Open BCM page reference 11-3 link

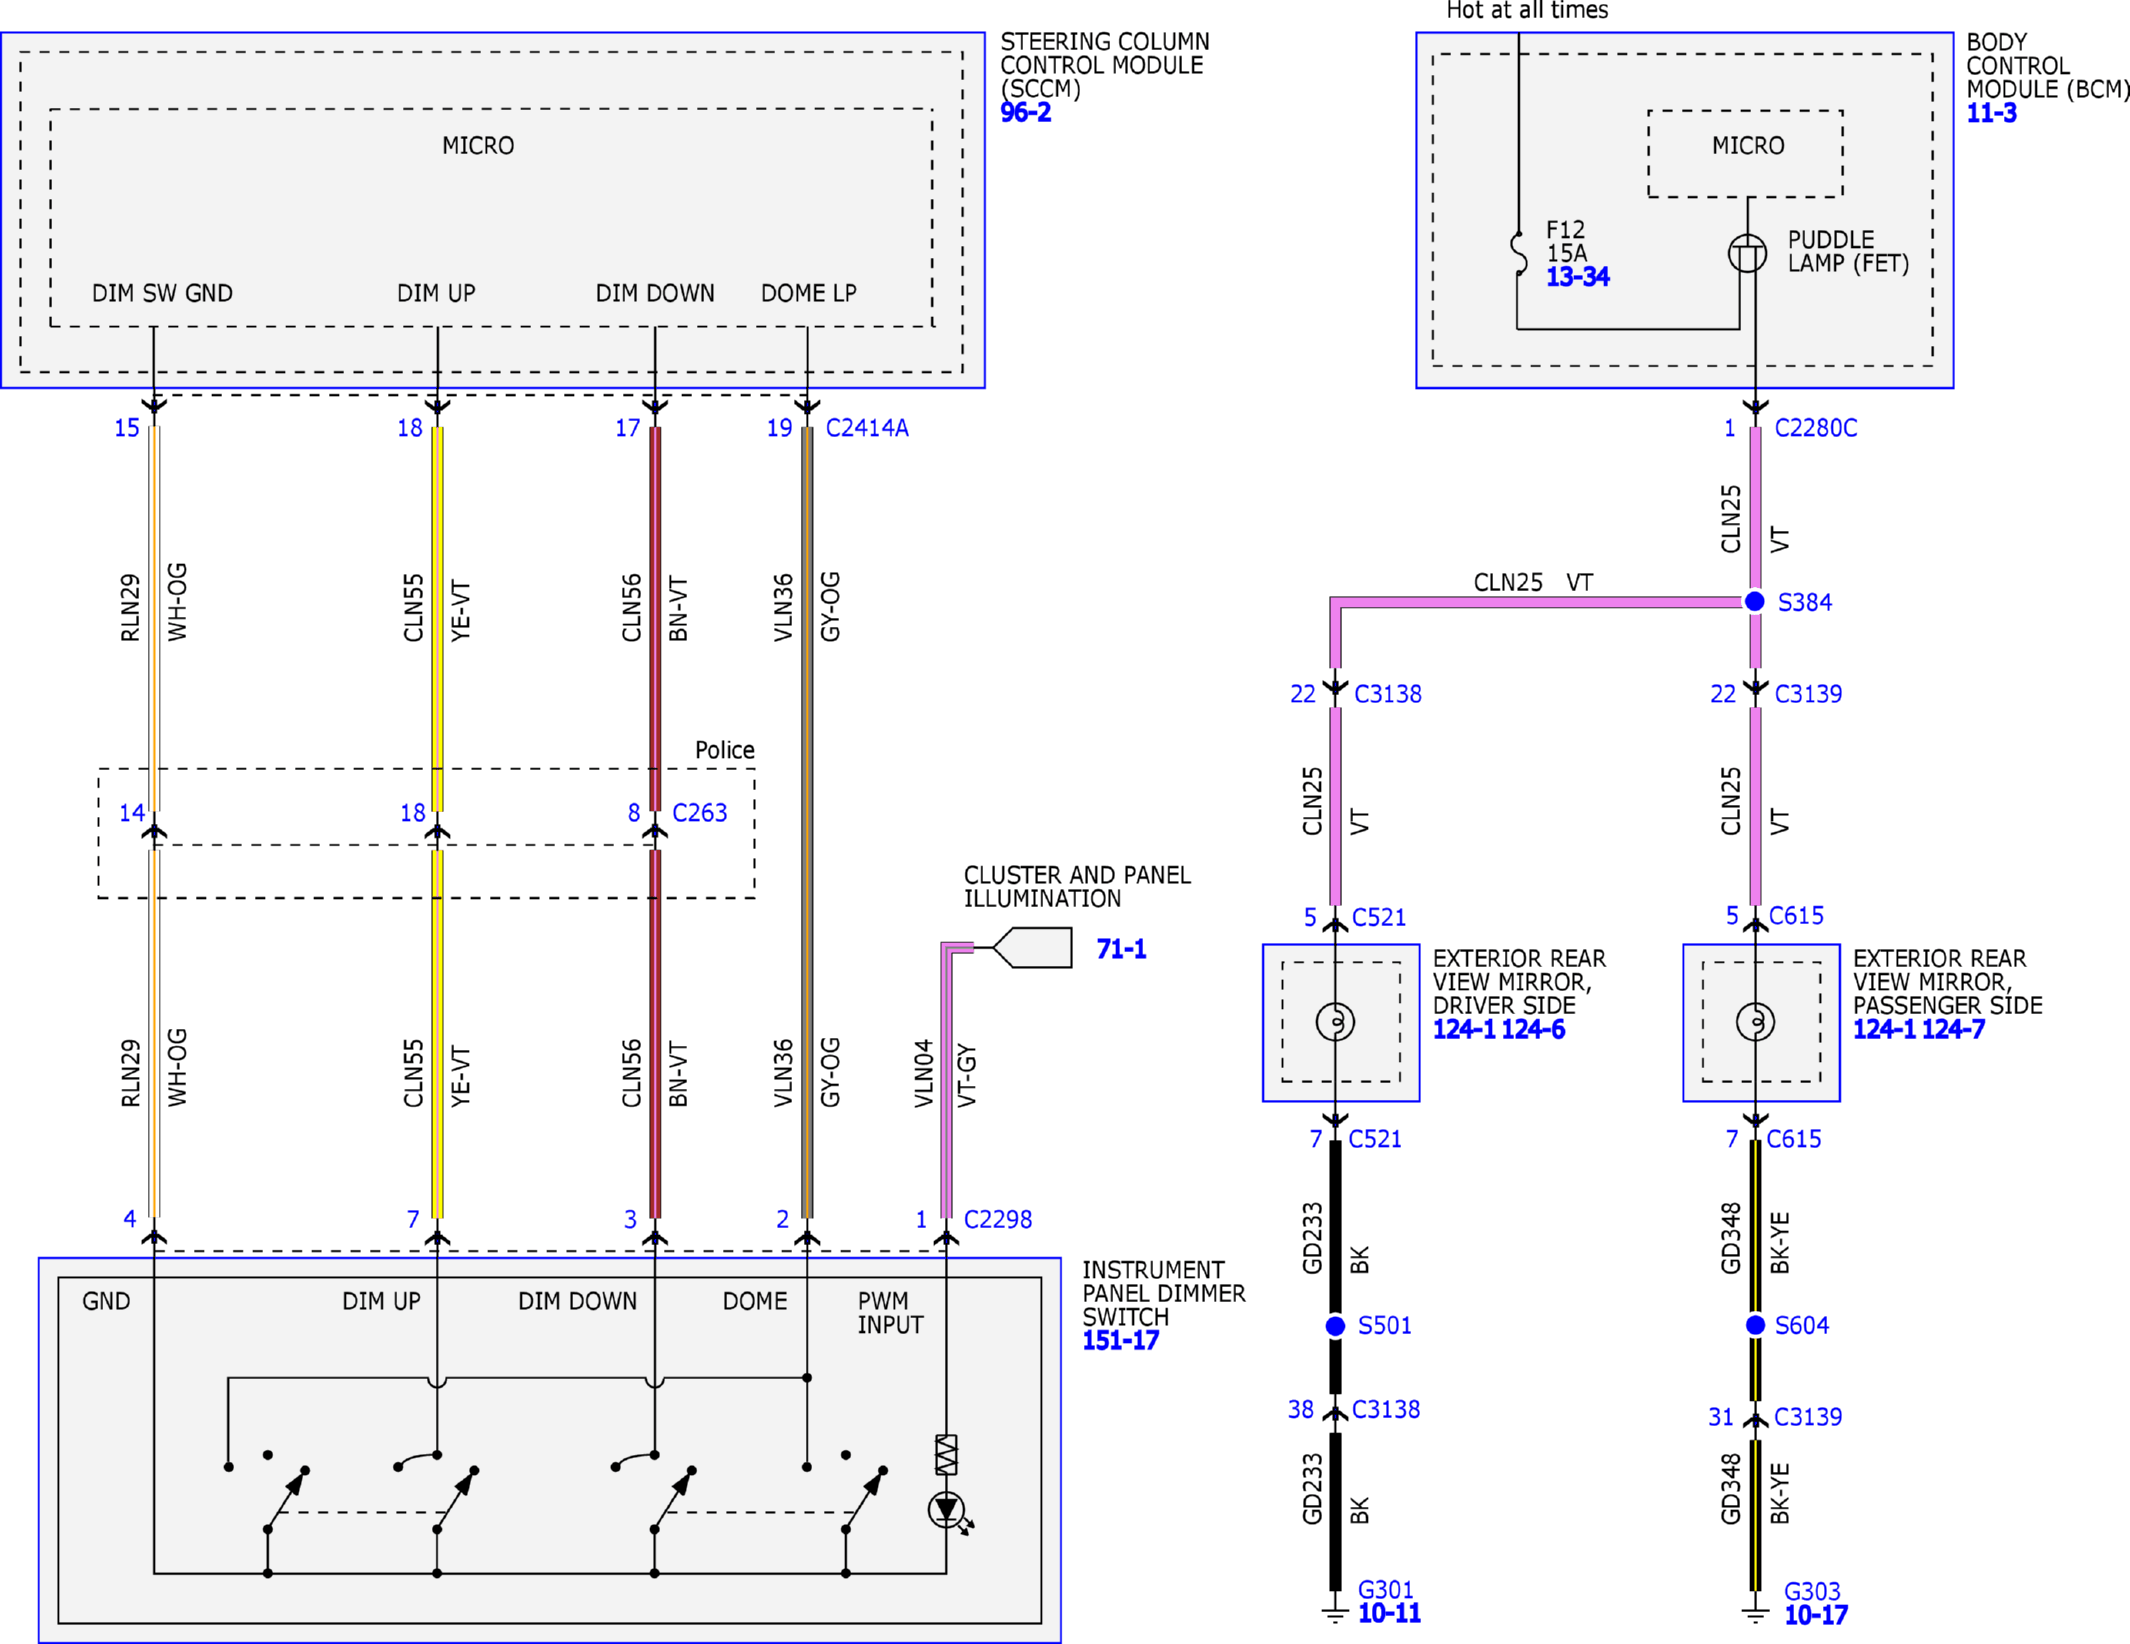coord(1991,113)
